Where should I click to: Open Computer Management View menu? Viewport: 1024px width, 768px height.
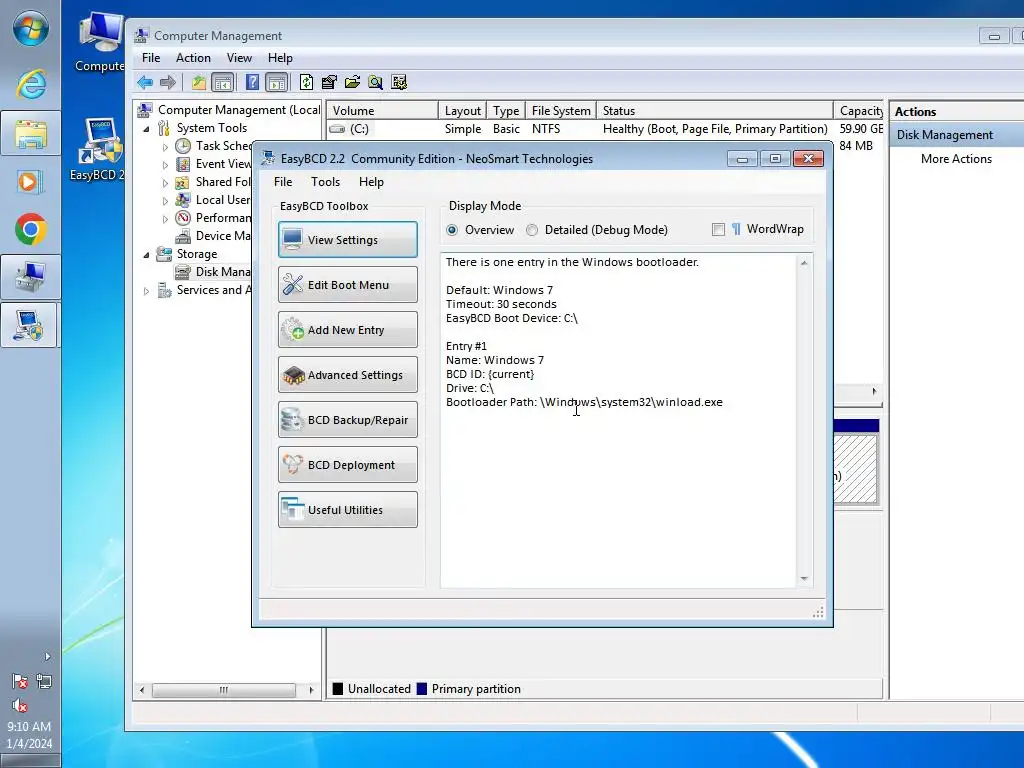[239, 57]
